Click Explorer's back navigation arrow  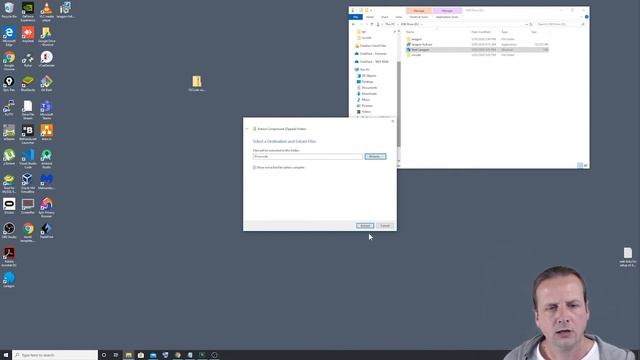coord(353,24)
